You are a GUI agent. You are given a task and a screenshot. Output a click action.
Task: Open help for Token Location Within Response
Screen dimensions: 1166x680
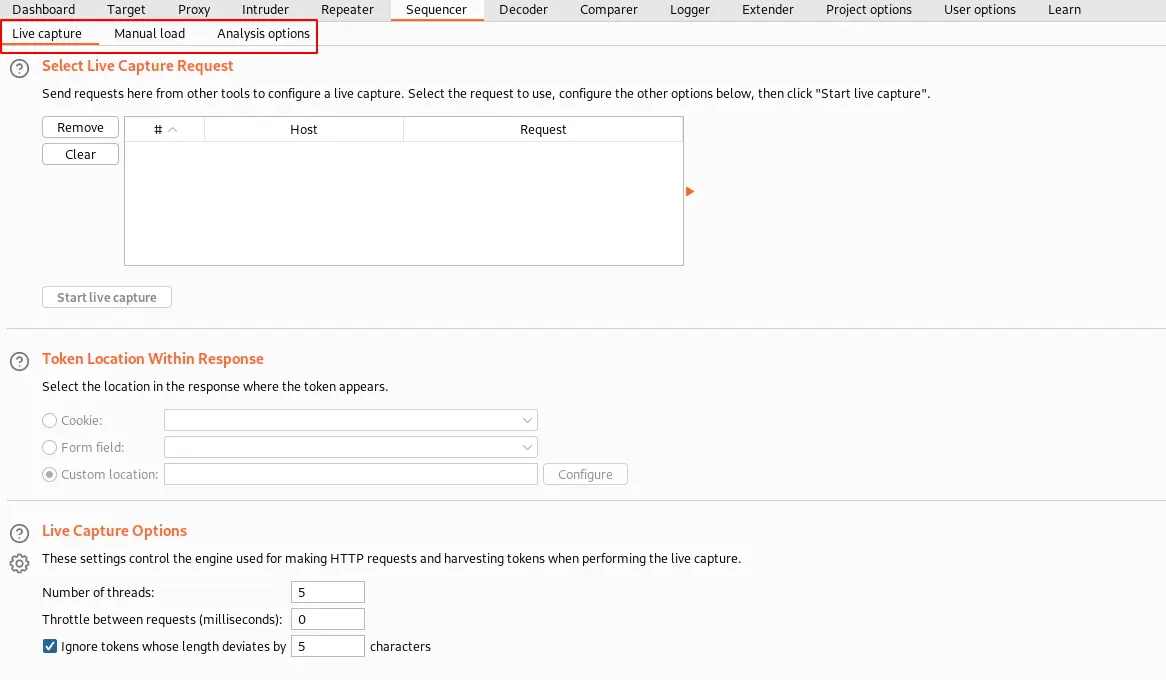tap(19, 361)
